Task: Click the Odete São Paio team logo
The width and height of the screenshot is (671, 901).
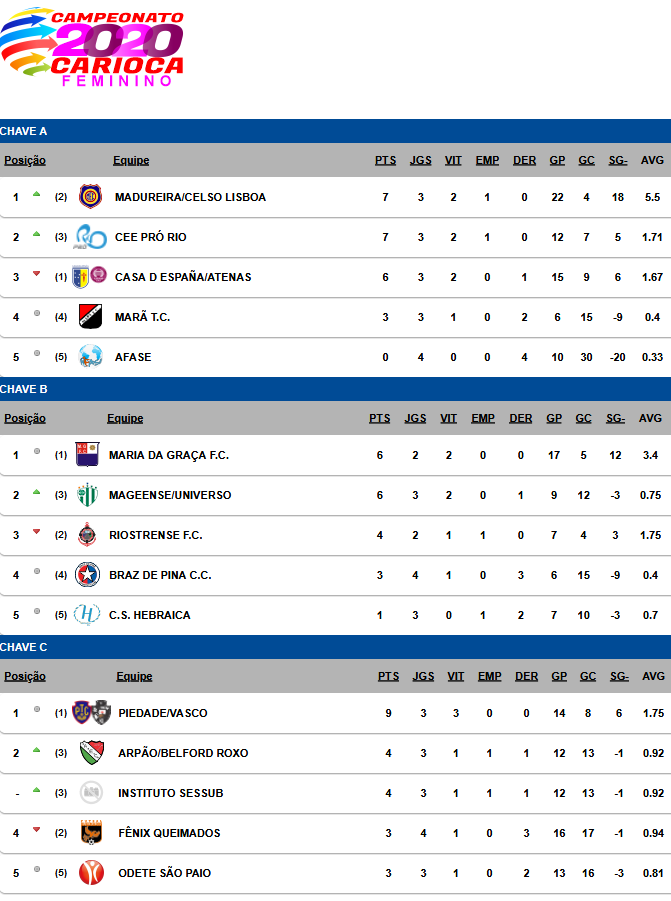Action: 92,873
